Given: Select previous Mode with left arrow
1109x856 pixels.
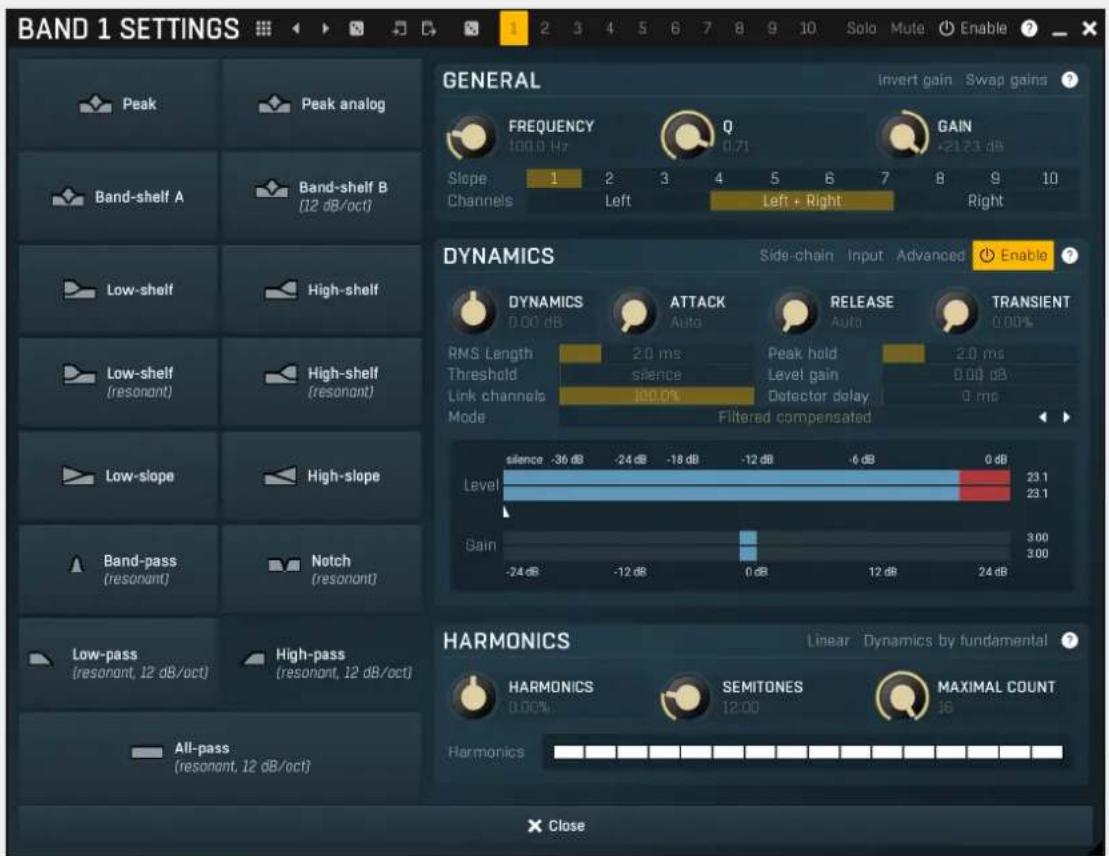Looking at the screenshot, I should (x=1043, y=417).
